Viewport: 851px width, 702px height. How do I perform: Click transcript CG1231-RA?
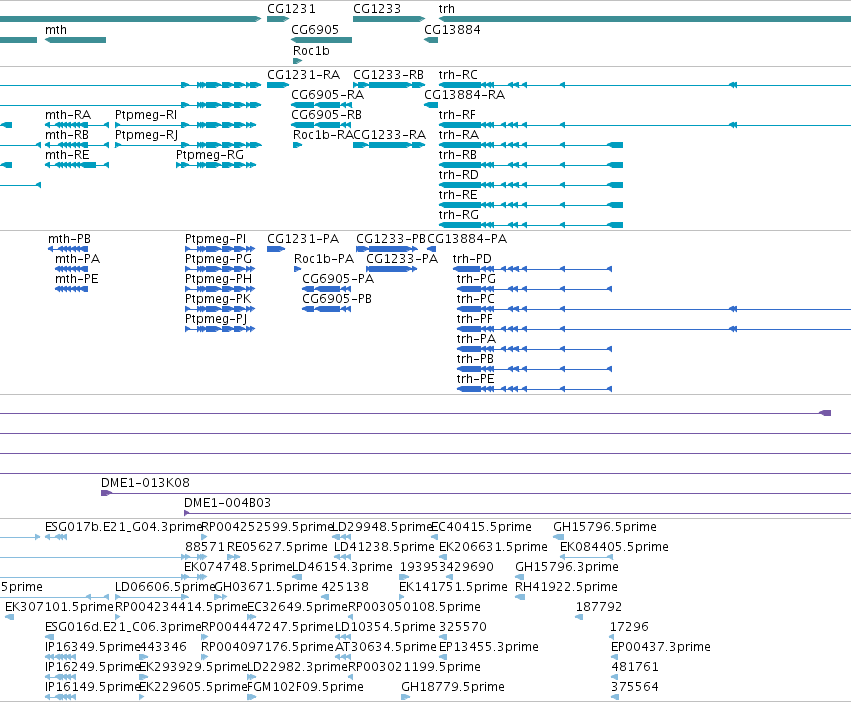pos(278,85)
